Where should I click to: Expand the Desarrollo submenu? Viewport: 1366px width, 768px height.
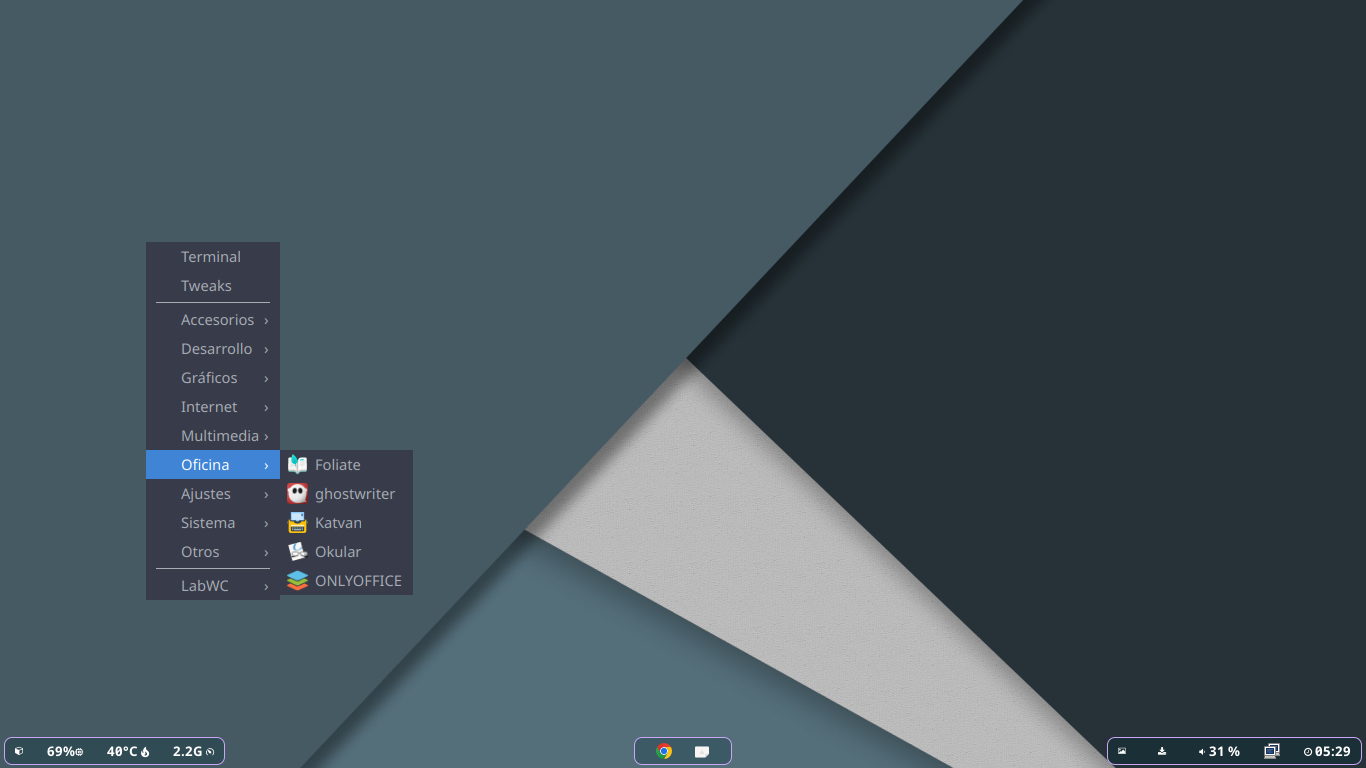pyautogui.click(x=213, y=349)
